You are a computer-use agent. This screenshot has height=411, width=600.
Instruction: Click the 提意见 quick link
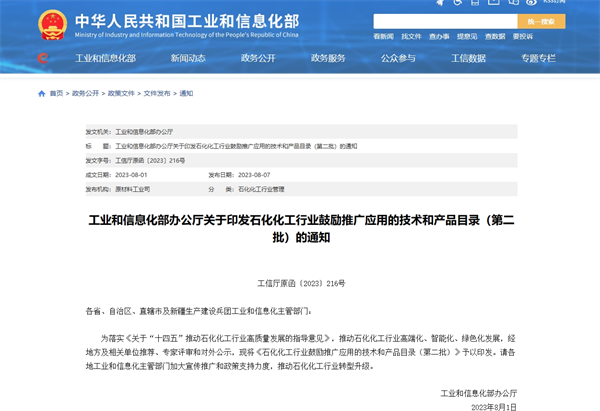467,36
